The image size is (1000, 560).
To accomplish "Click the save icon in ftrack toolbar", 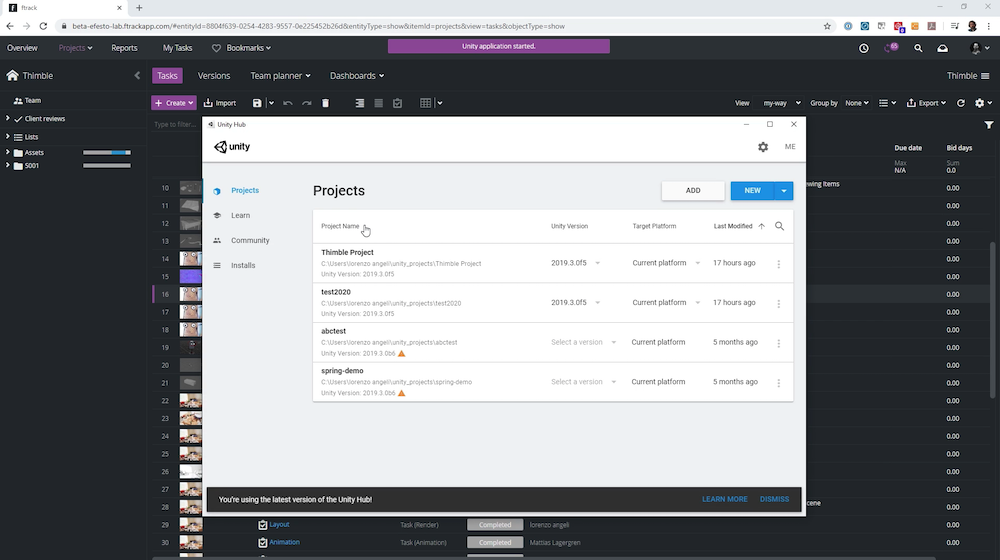I will tap(257, 103).
